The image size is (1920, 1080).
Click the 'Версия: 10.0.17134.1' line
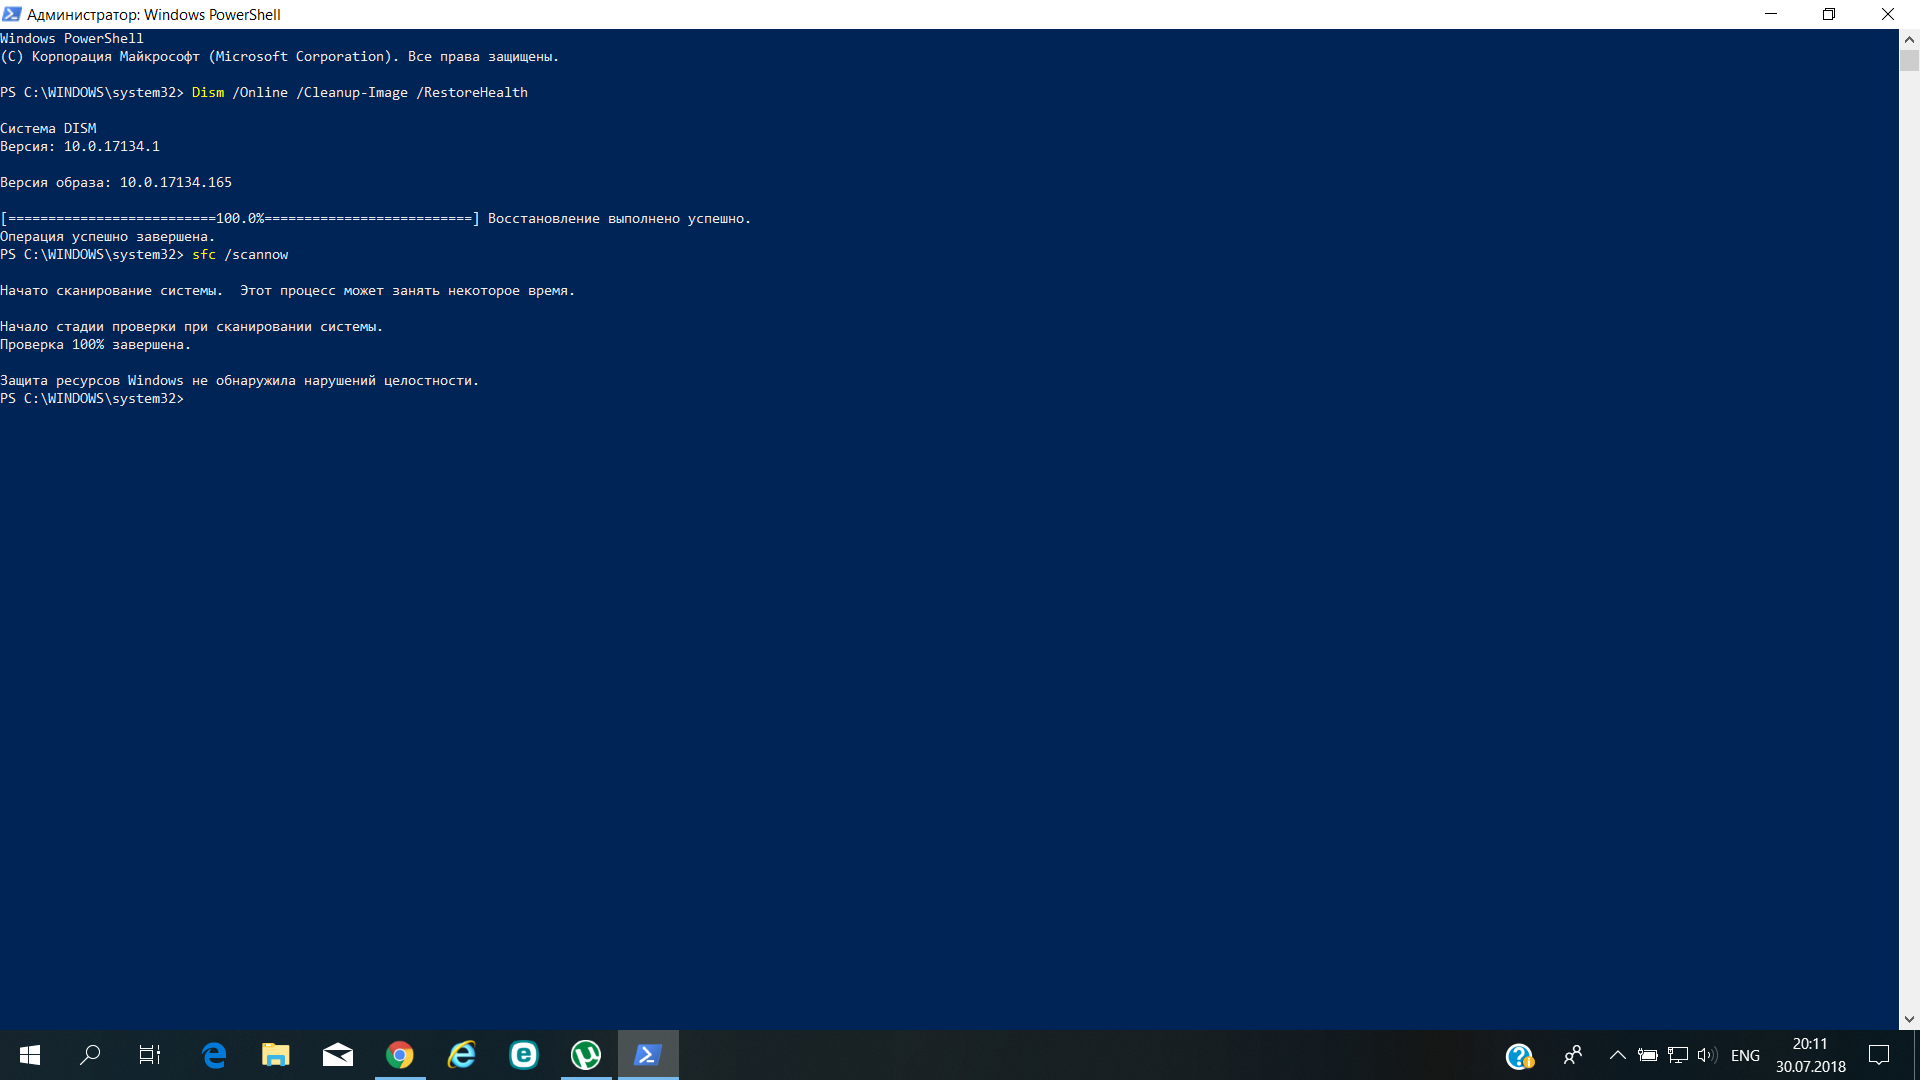80,147
